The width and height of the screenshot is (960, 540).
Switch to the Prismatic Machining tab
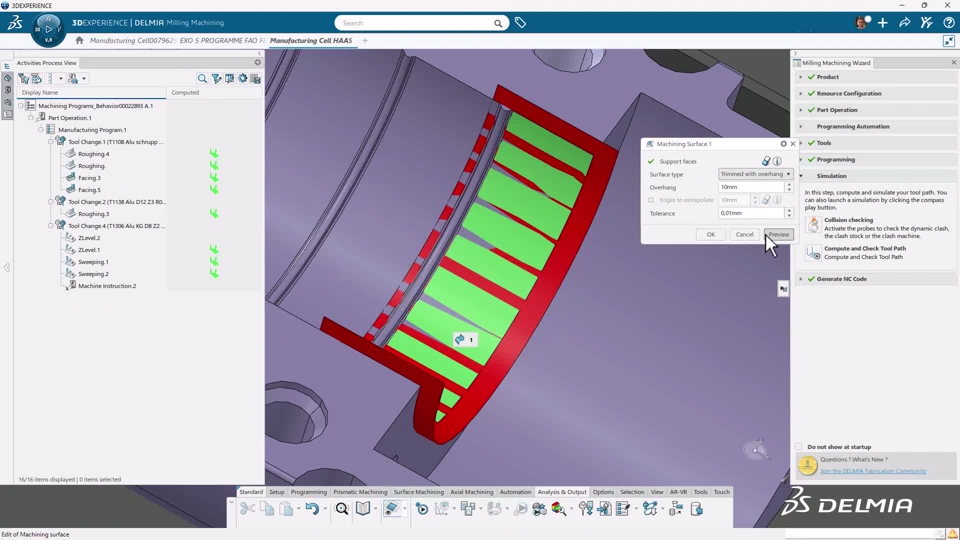360,492
